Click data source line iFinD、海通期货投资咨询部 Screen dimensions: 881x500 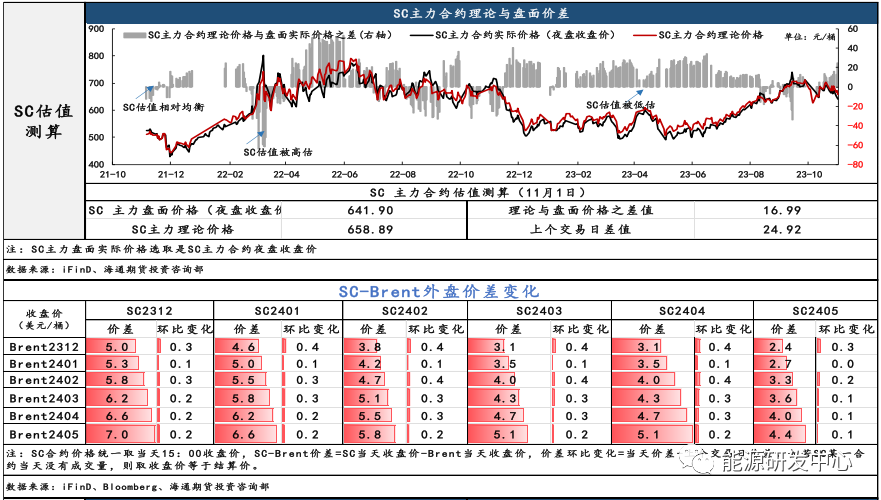coord(105,270)
